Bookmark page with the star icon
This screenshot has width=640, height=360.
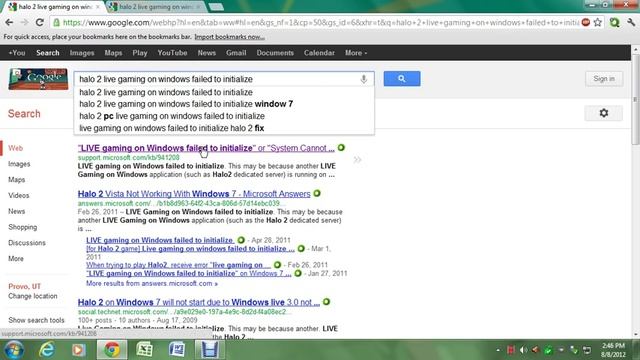point(598,22)
